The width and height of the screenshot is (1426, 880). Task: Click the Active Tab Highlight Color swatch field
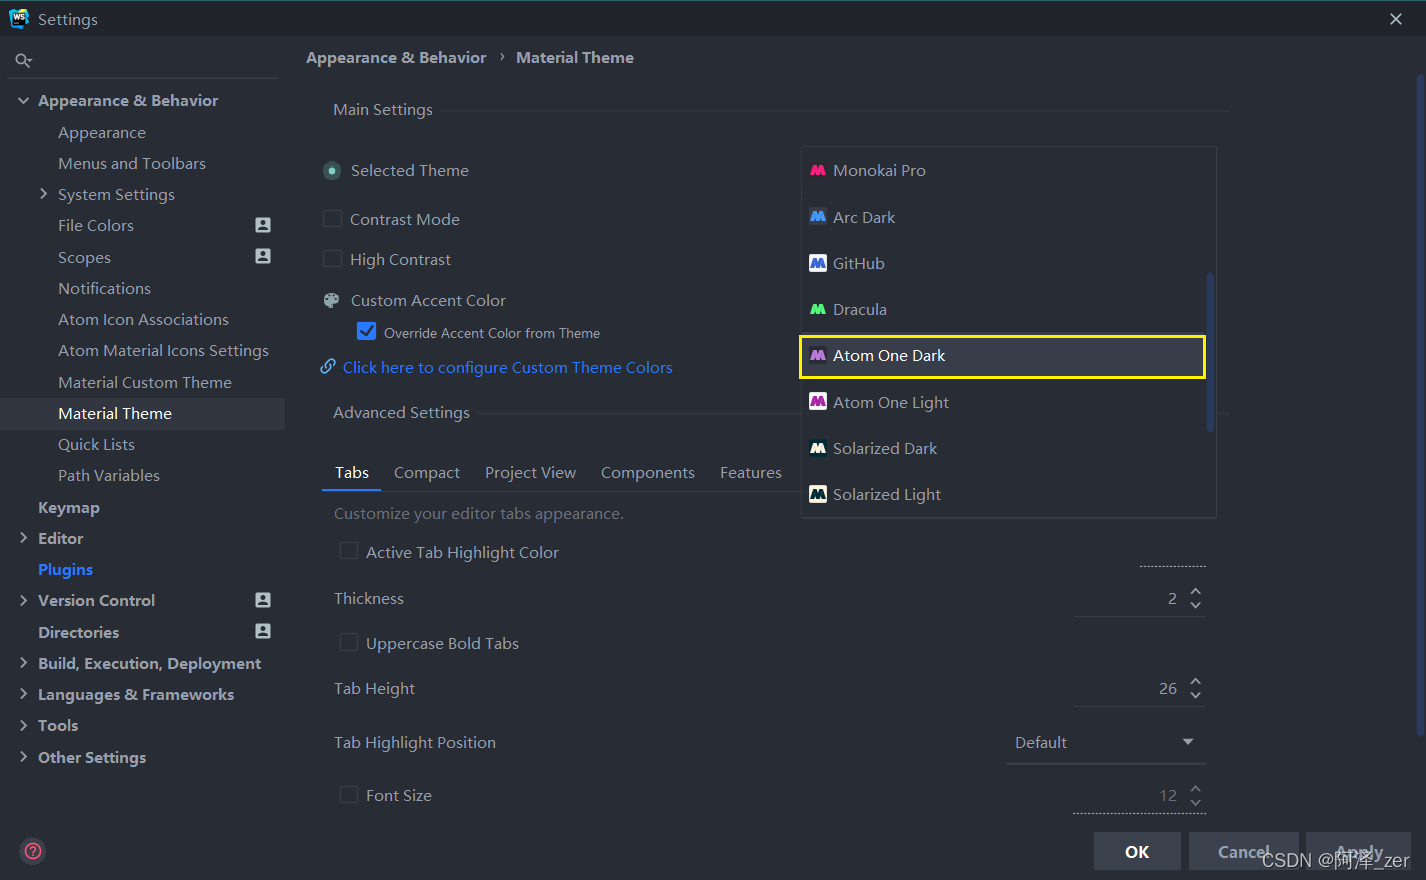[1172, 553]
